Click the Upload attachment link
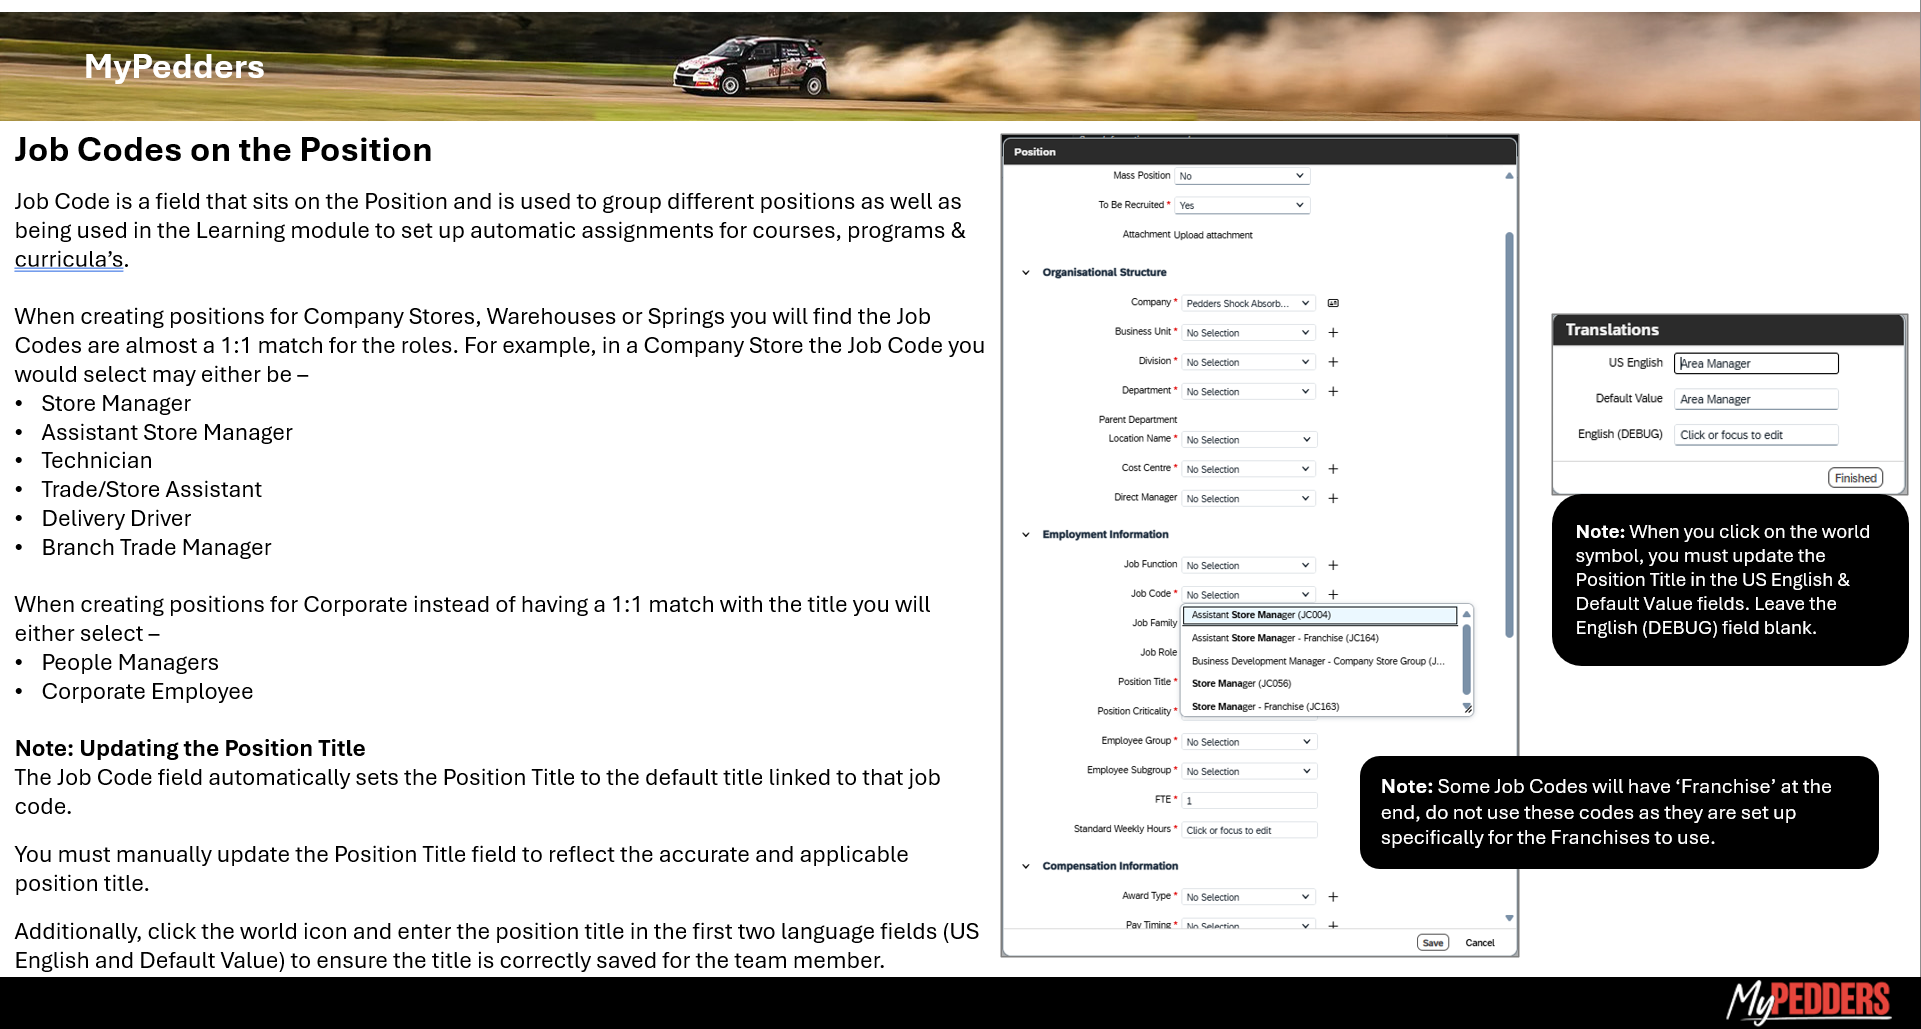This screenshot has width=1921, height=1029. point(1212,235)
